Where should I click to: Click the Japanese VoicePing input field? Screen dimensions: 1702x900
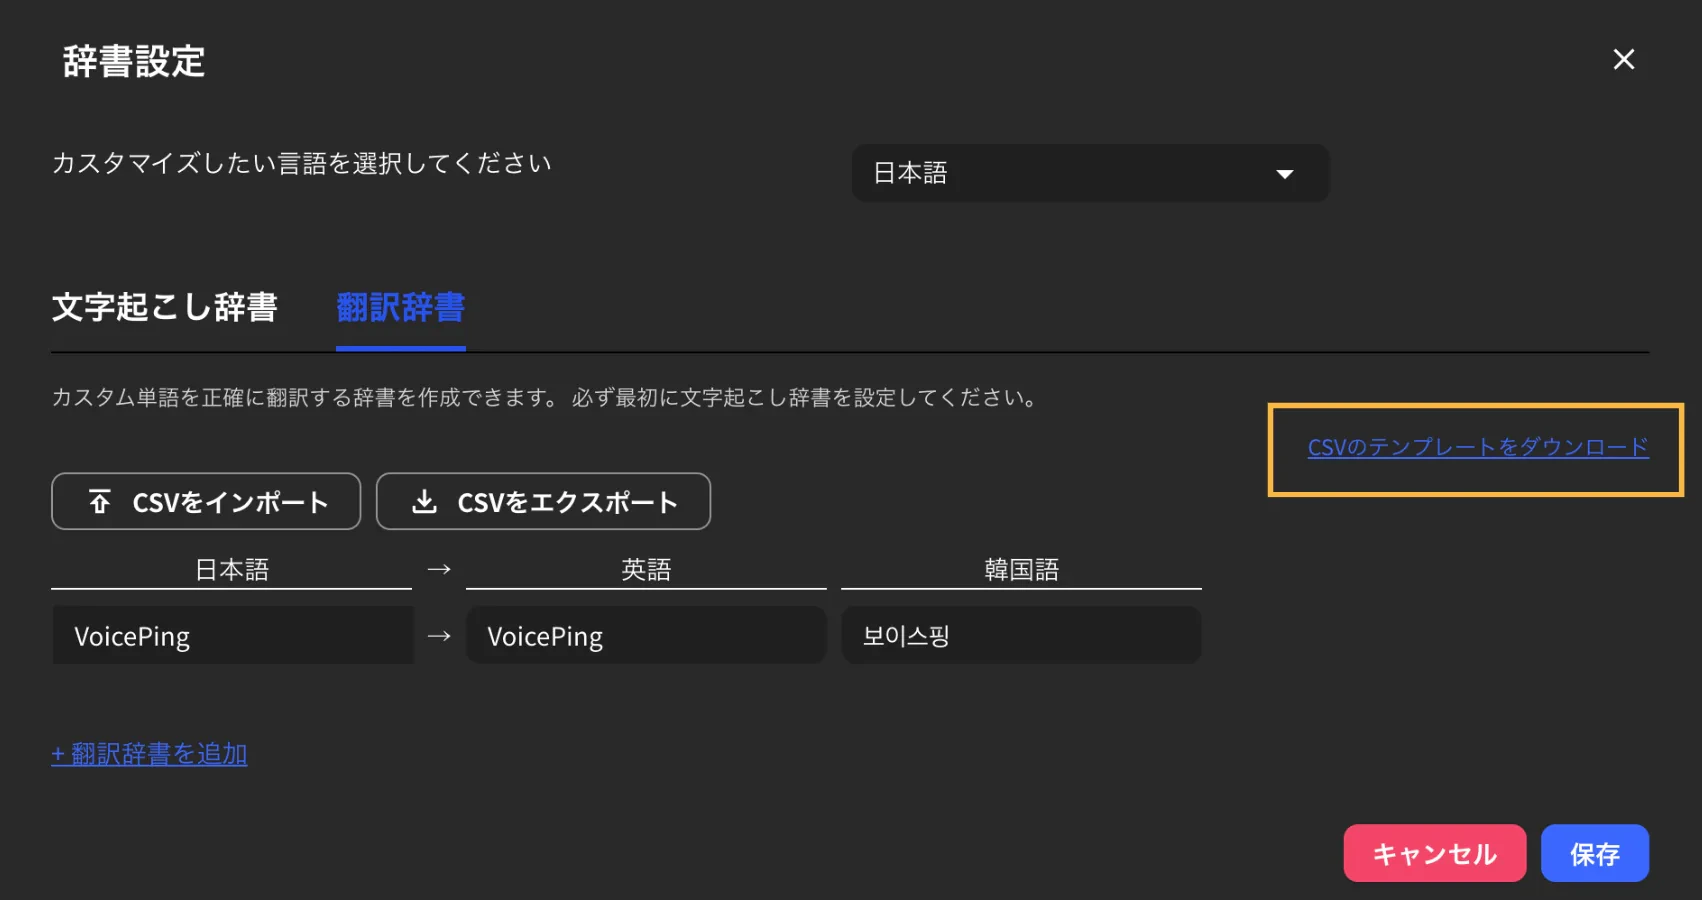click(233, 635)
